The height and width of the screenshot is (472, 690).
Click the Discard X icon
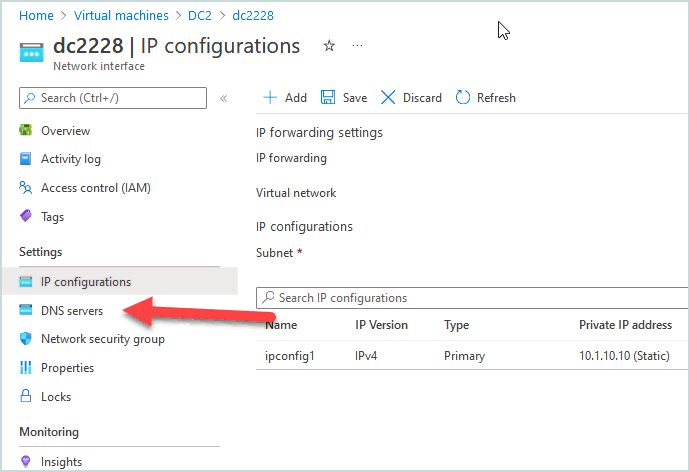click(x=388, y=97)
